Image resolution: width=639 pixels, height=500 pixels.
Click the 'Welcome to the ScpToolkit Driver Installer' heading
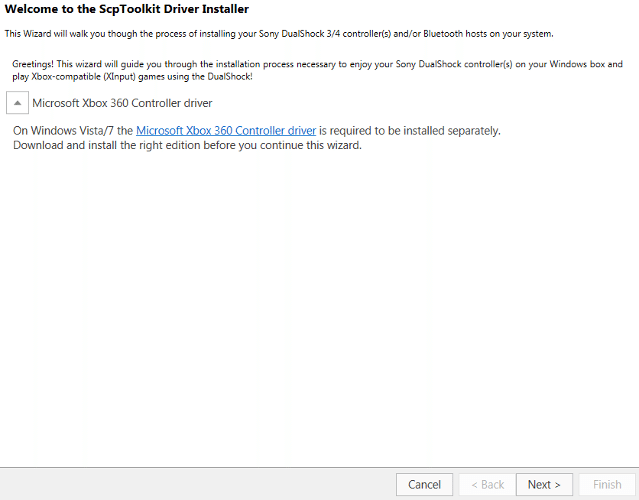(x=126, y=9)
